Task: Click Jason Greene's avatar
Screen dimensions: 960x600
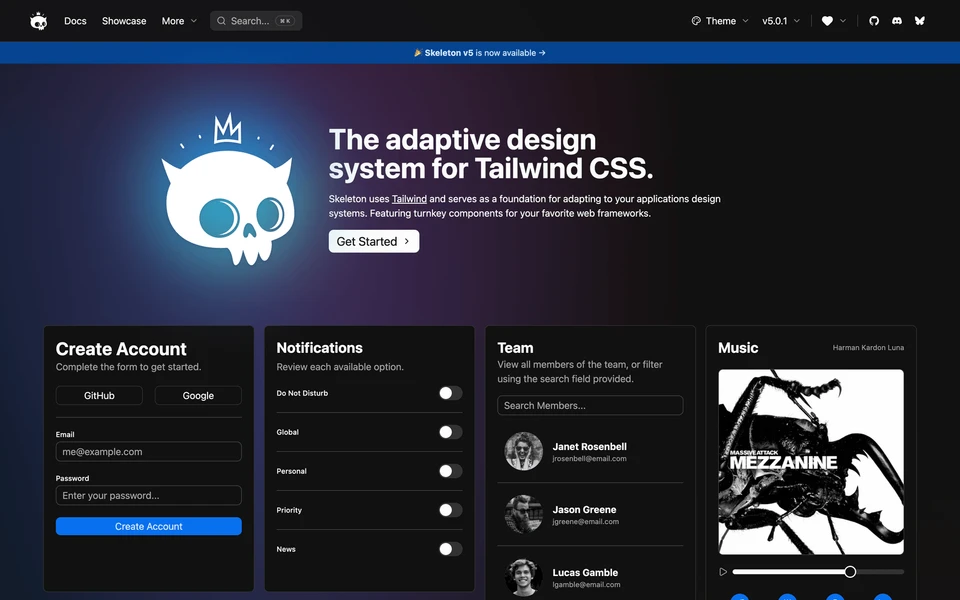Action: pyautogui.click(x=523, y=514)
